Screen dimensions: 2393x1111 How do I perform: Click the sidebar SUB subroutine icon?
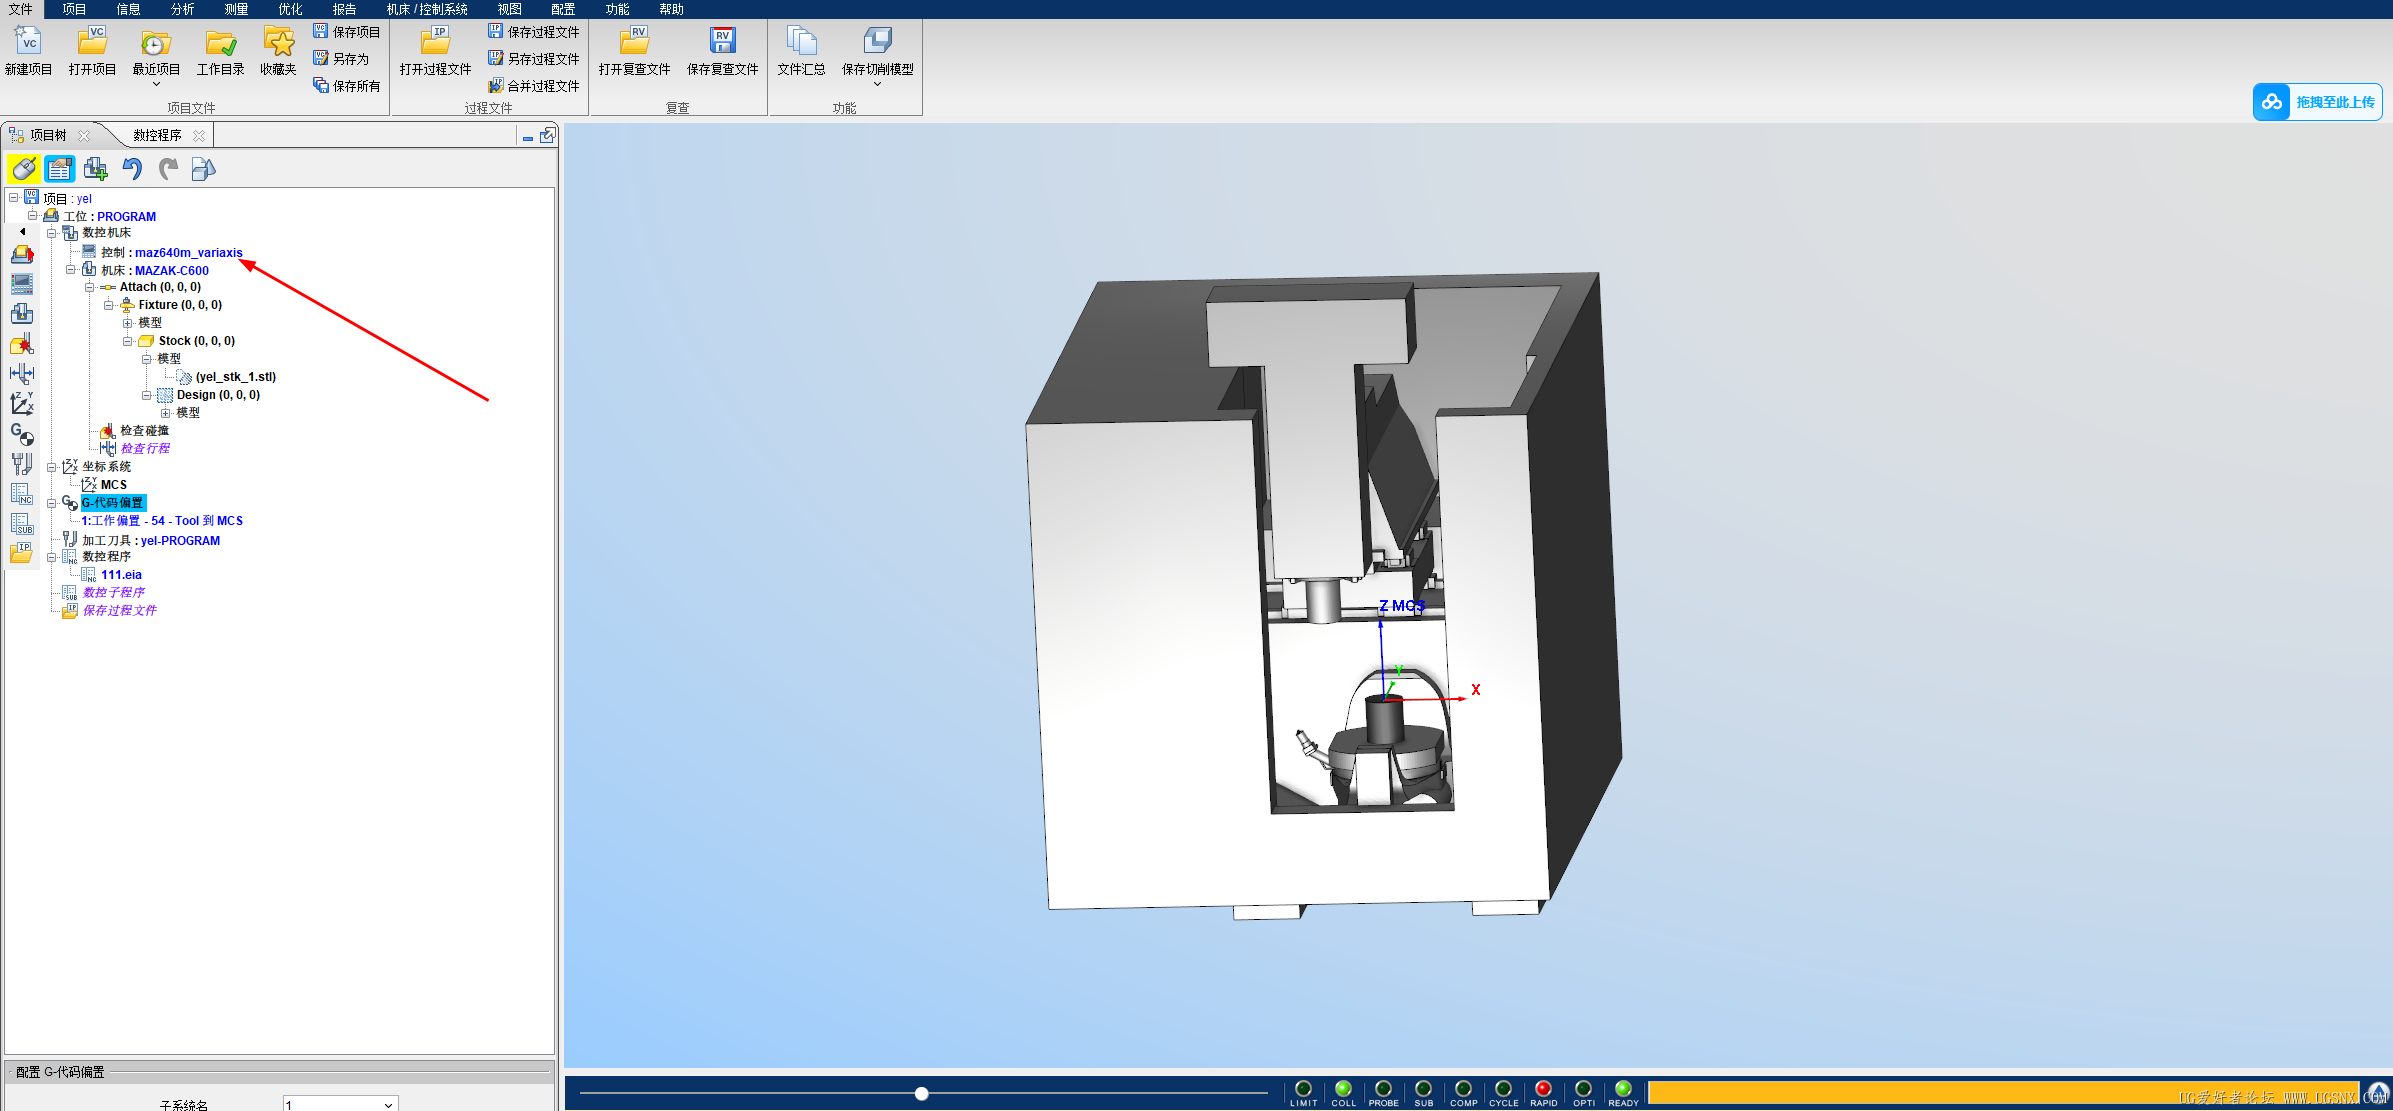[x=22, y=524]
